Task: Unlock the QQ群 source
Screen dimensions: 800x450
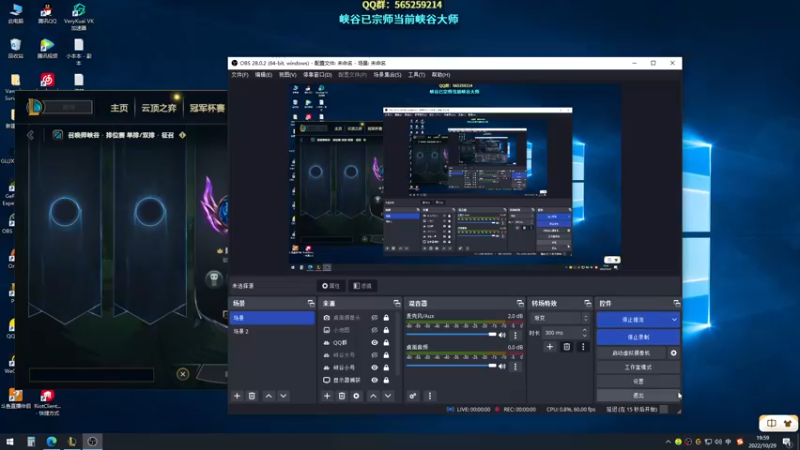Action: 386,343
